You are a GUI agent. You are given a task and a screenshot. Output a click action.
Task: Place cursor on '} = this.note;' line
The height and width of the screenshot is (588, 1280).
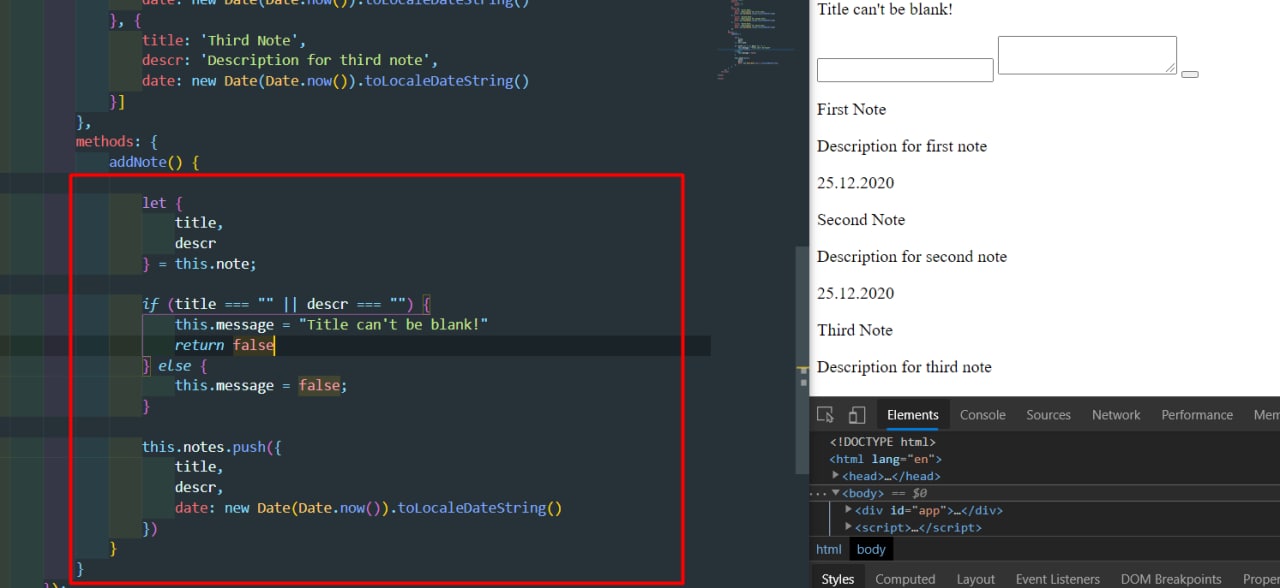[x=199, y=264]
